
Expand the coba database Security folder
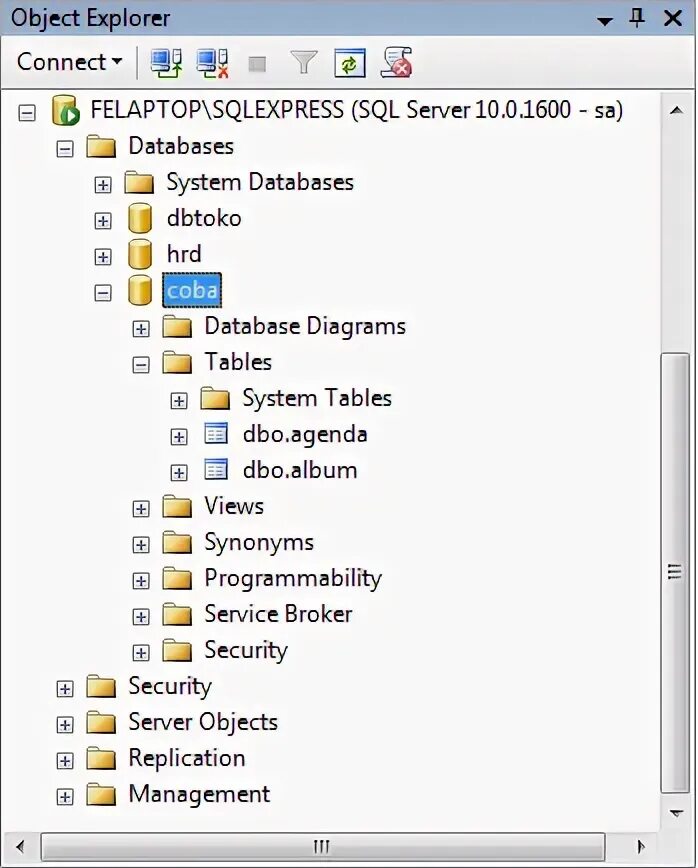[x=141, y=653]
